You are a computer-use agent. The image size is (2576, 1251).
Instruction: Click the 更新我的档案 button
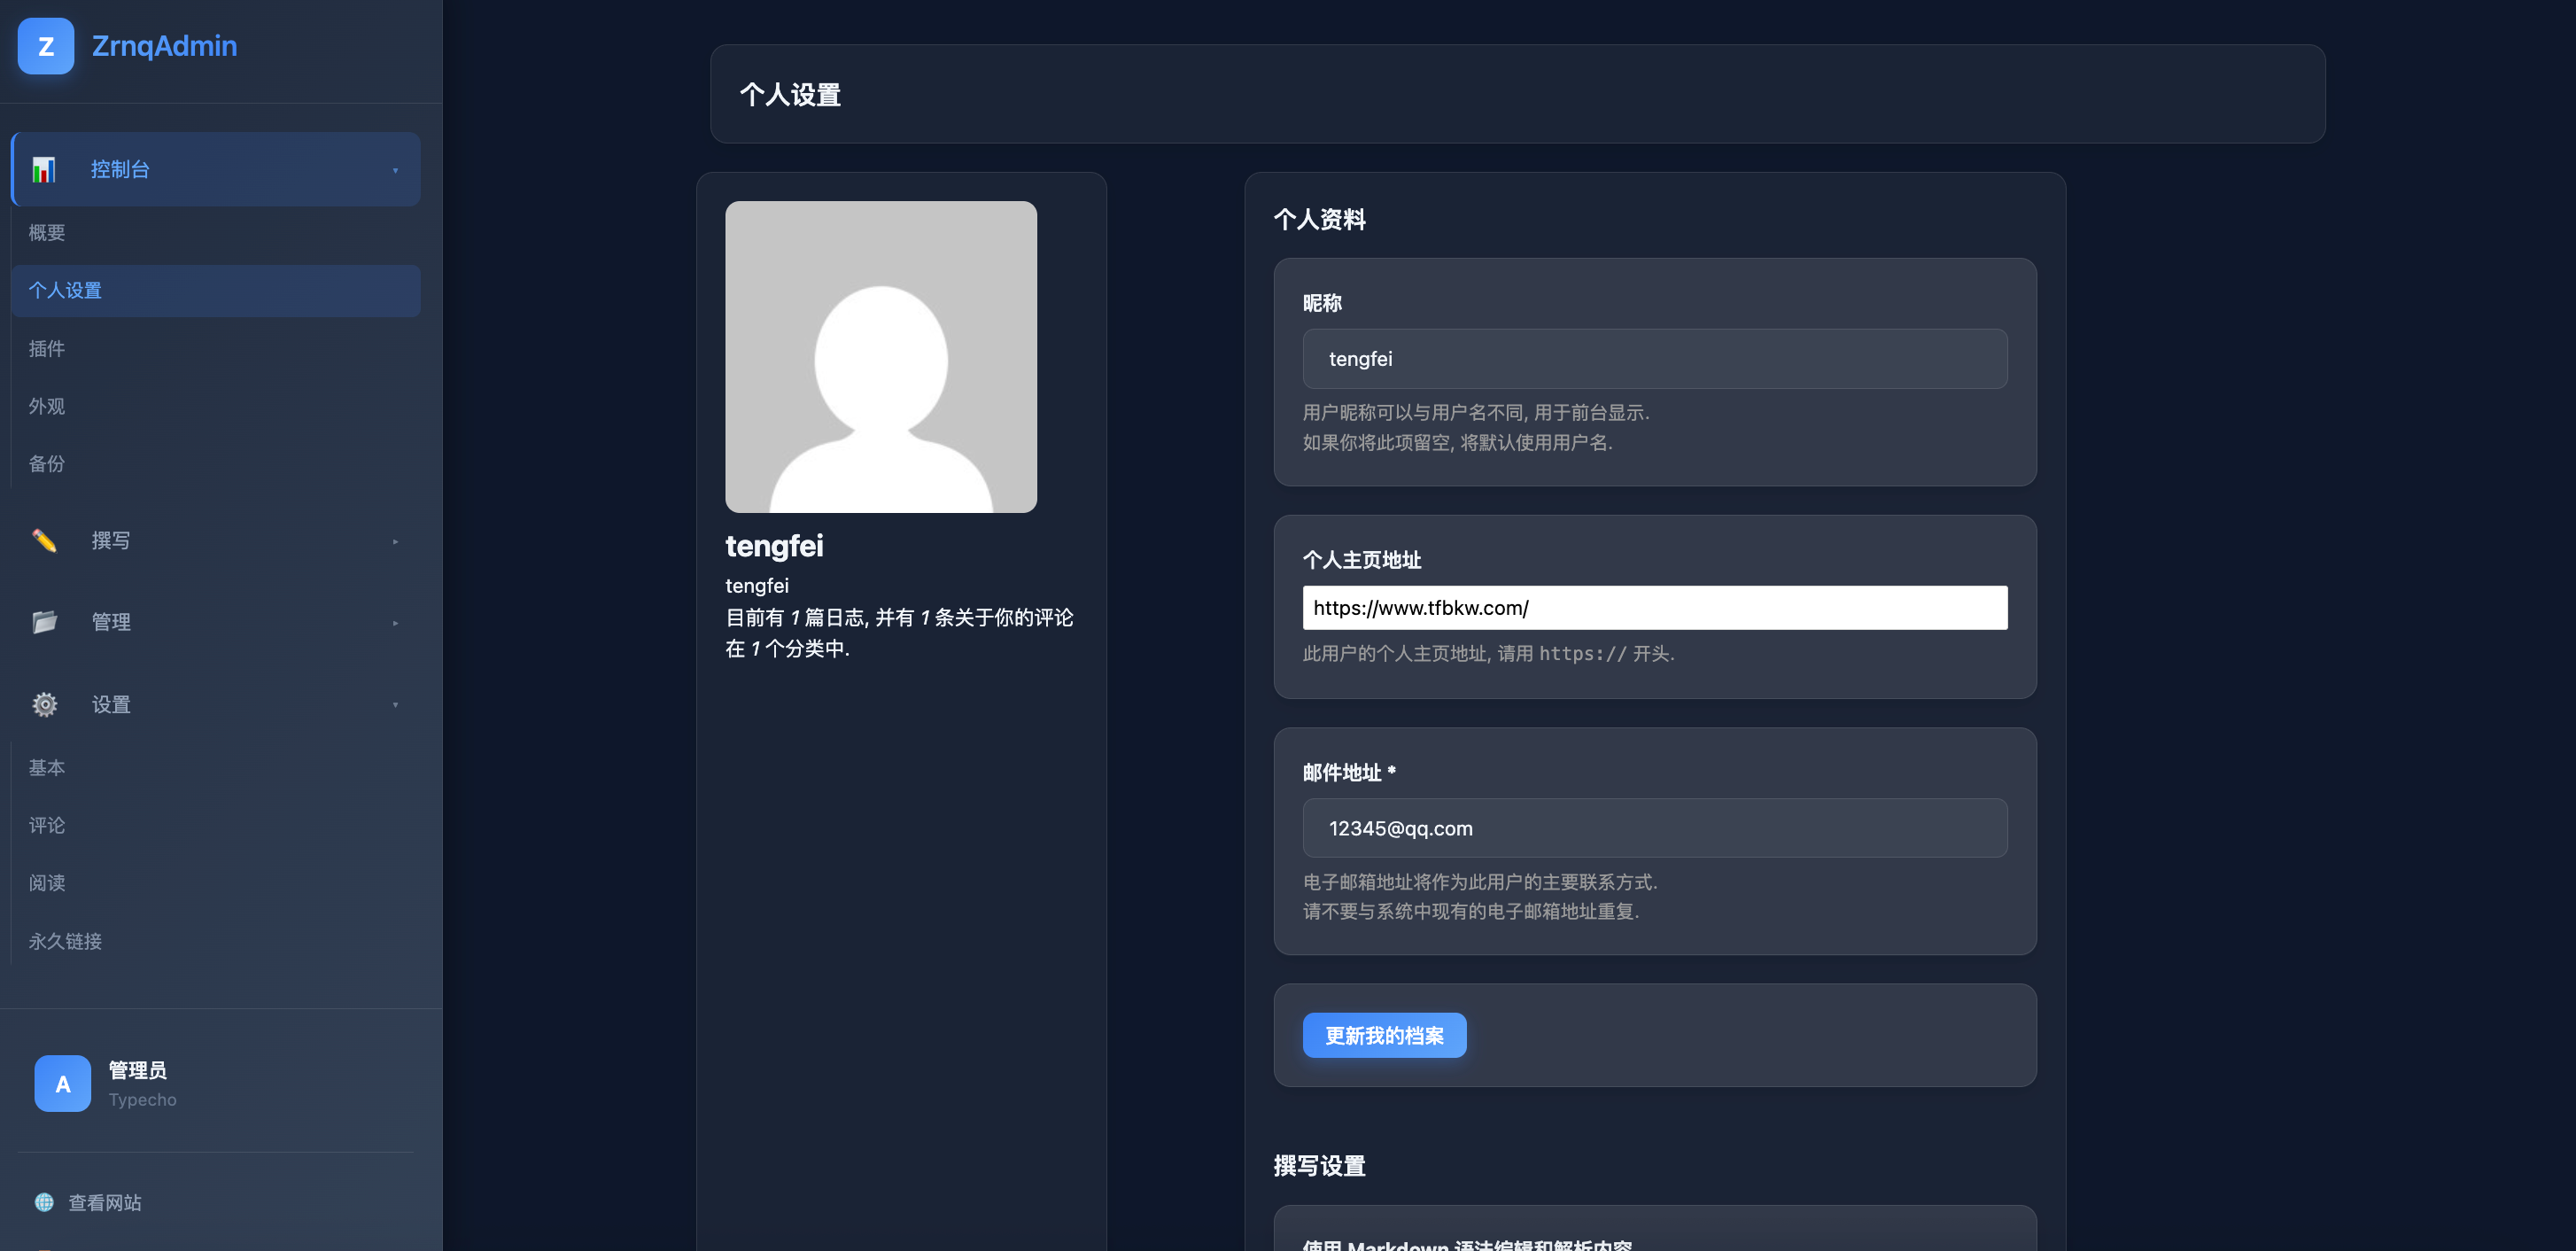click(1384, 1035)
